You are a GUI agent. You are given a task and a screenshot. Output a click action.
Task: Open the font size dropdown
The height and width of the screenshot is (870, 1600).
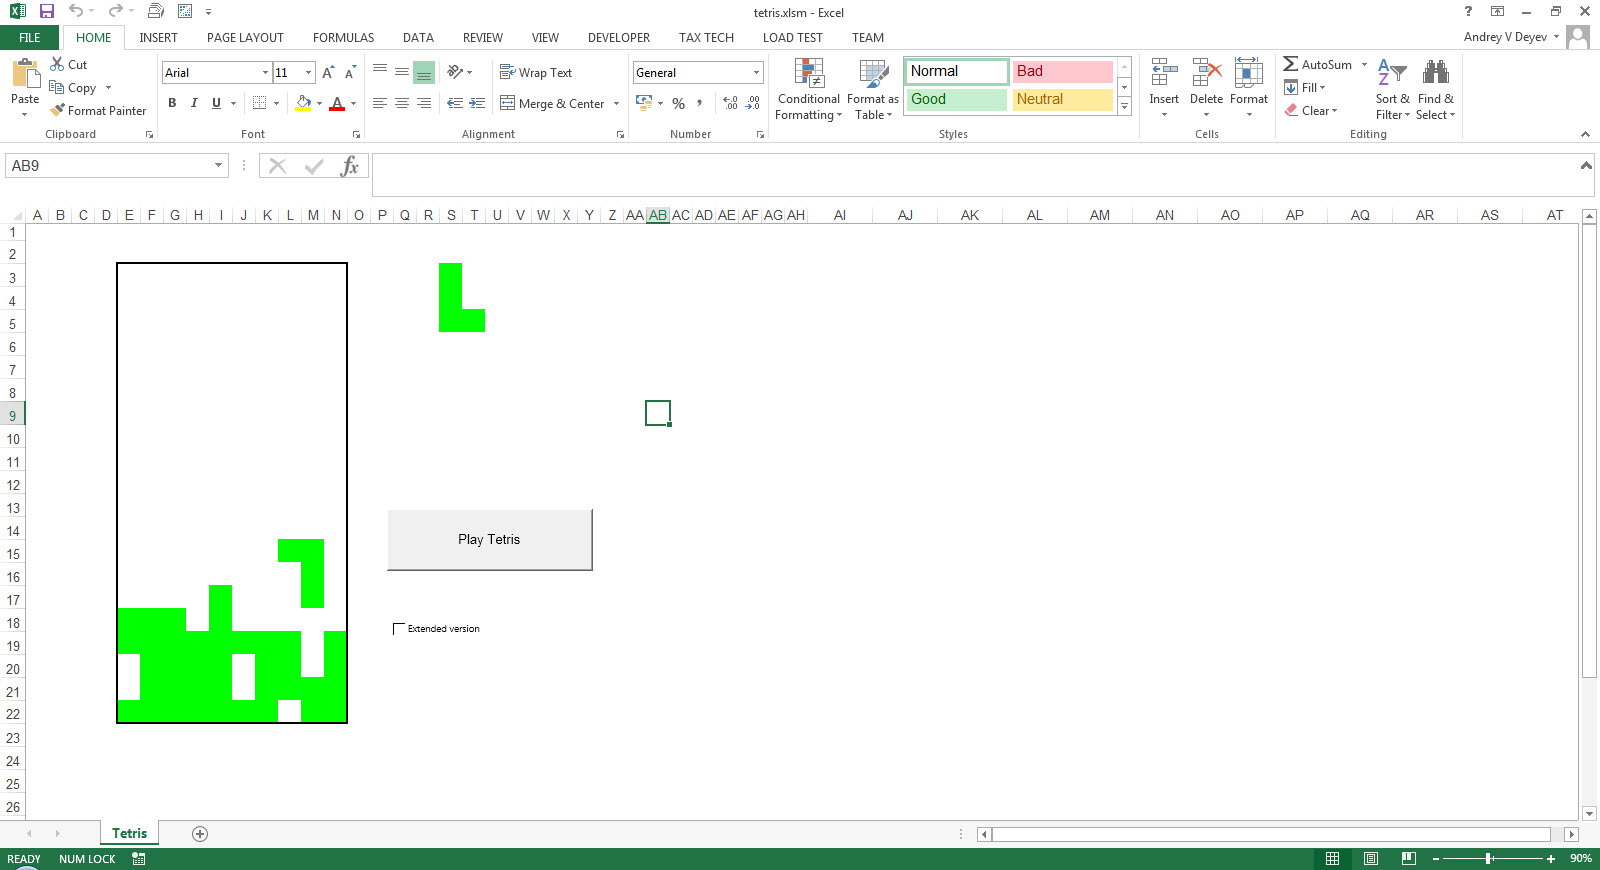tap(308, 72)
